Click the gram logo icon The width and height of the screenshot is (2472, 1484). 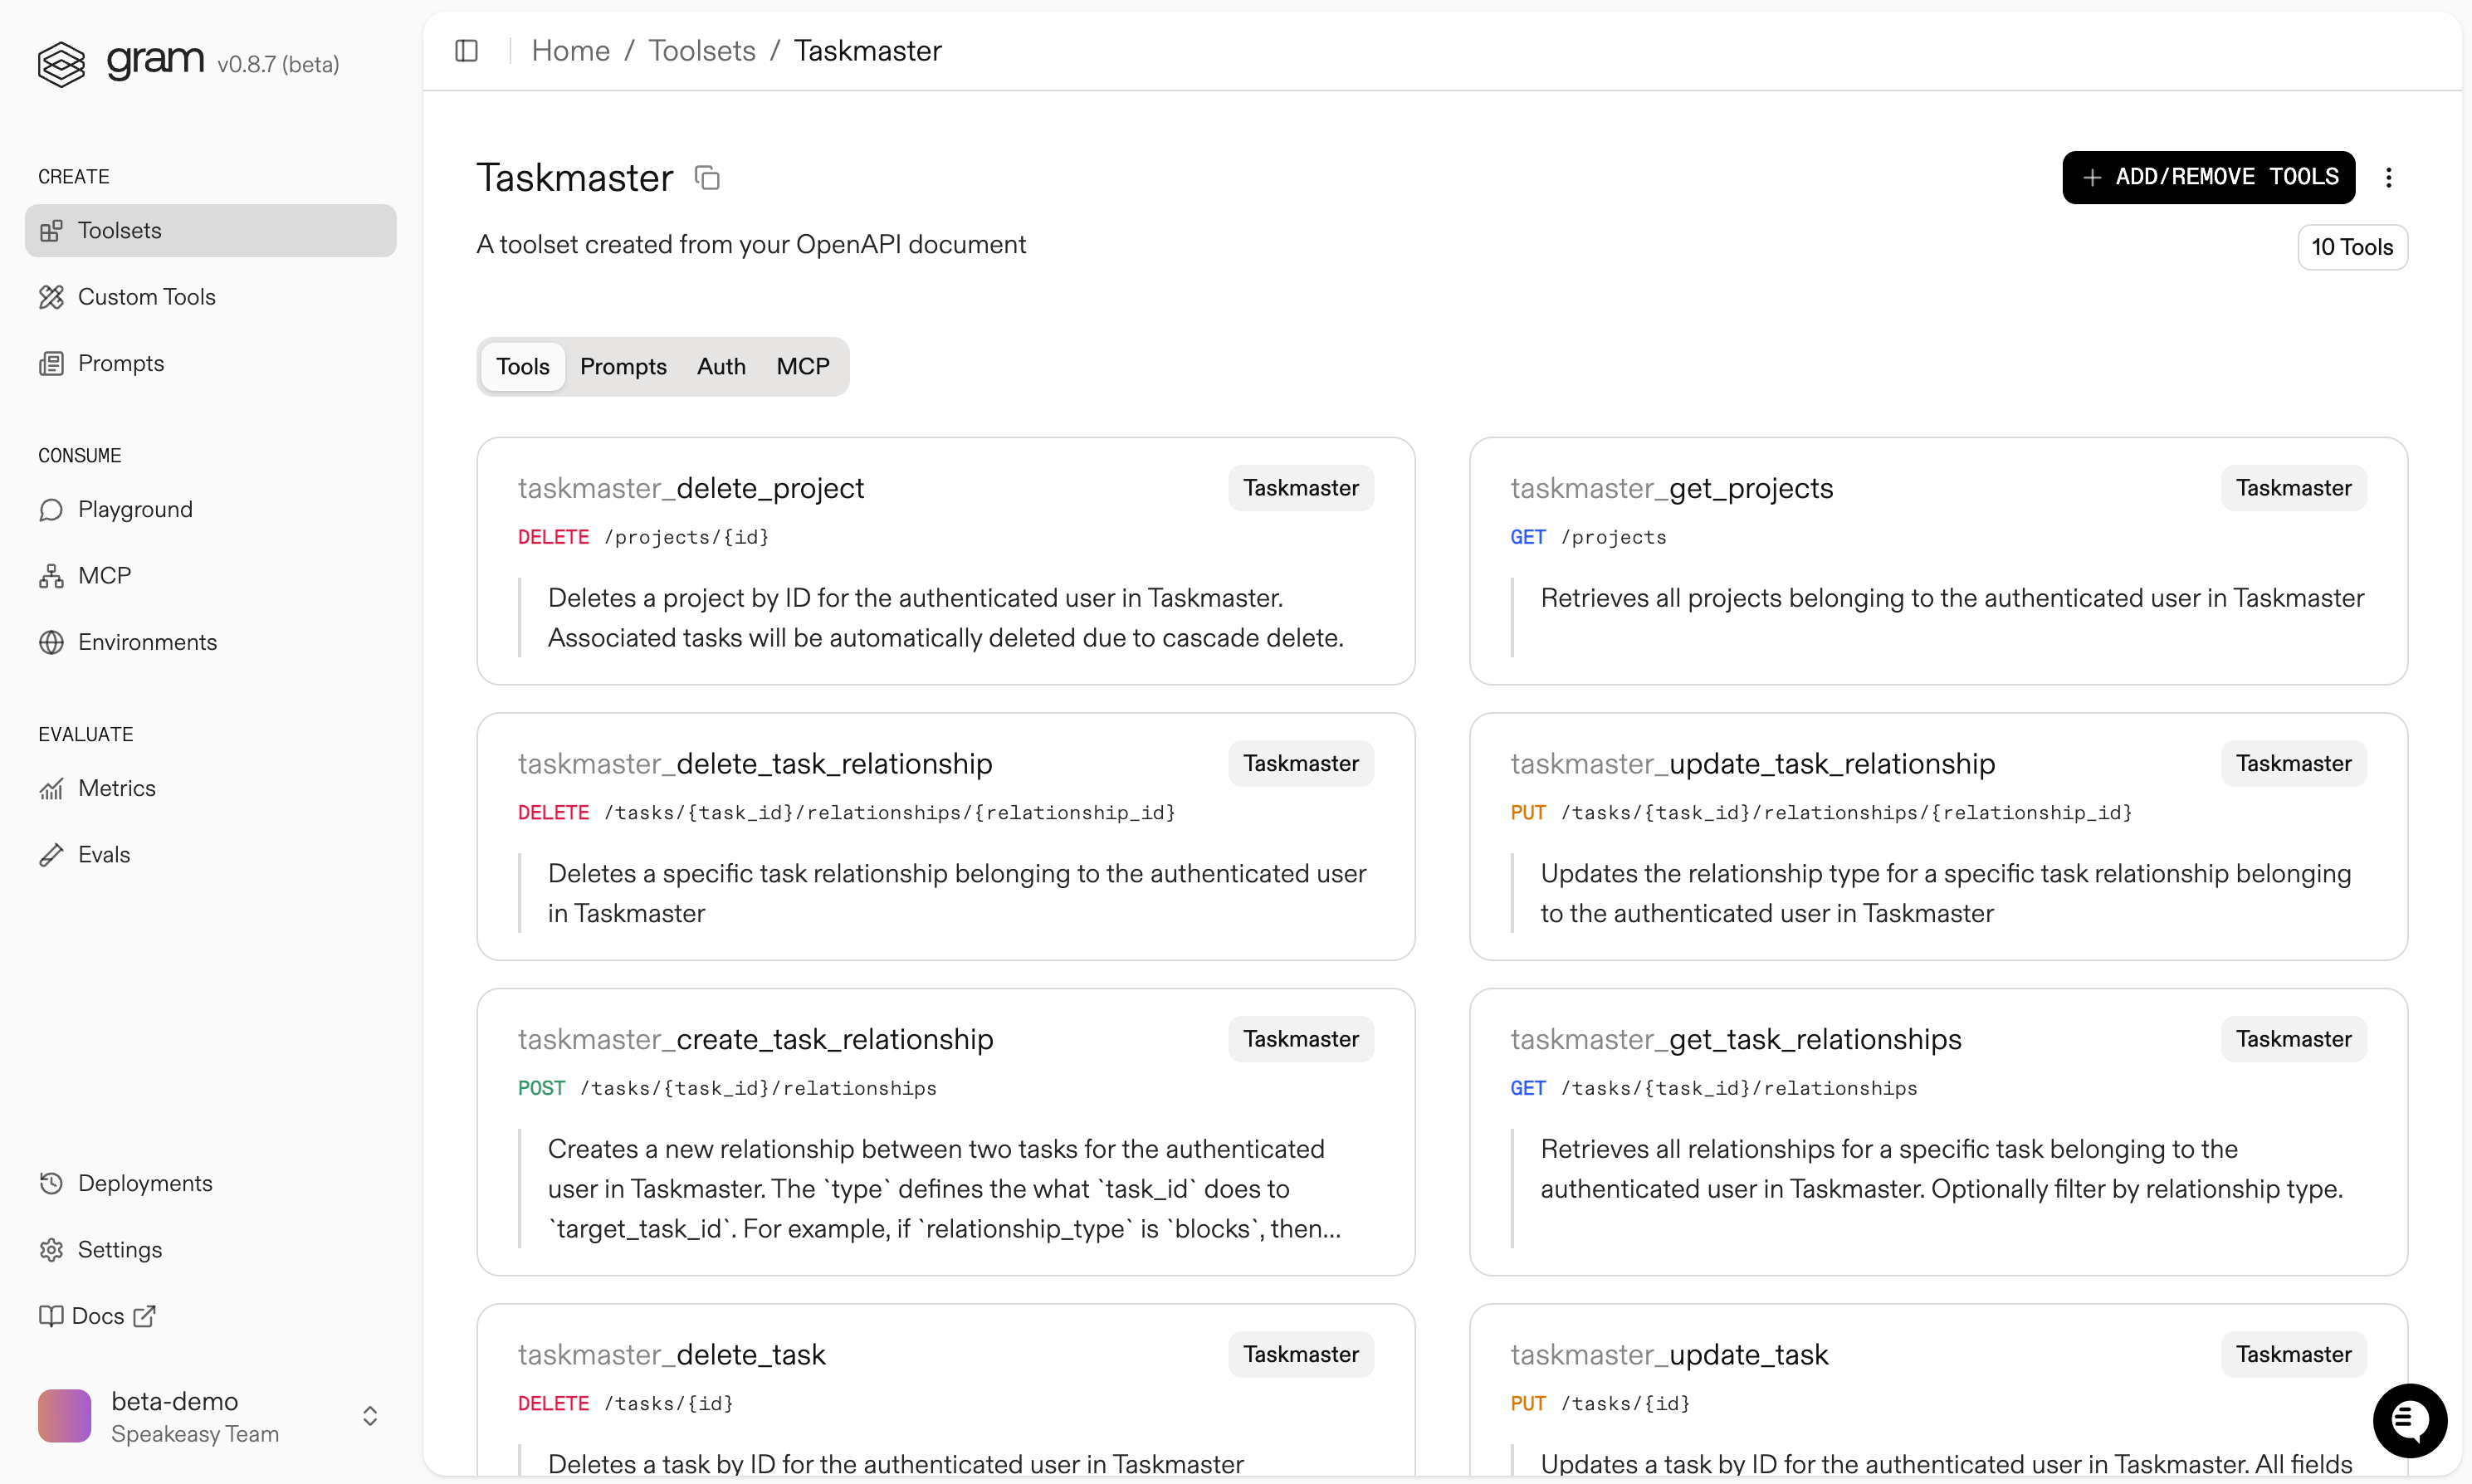point(61,64)
